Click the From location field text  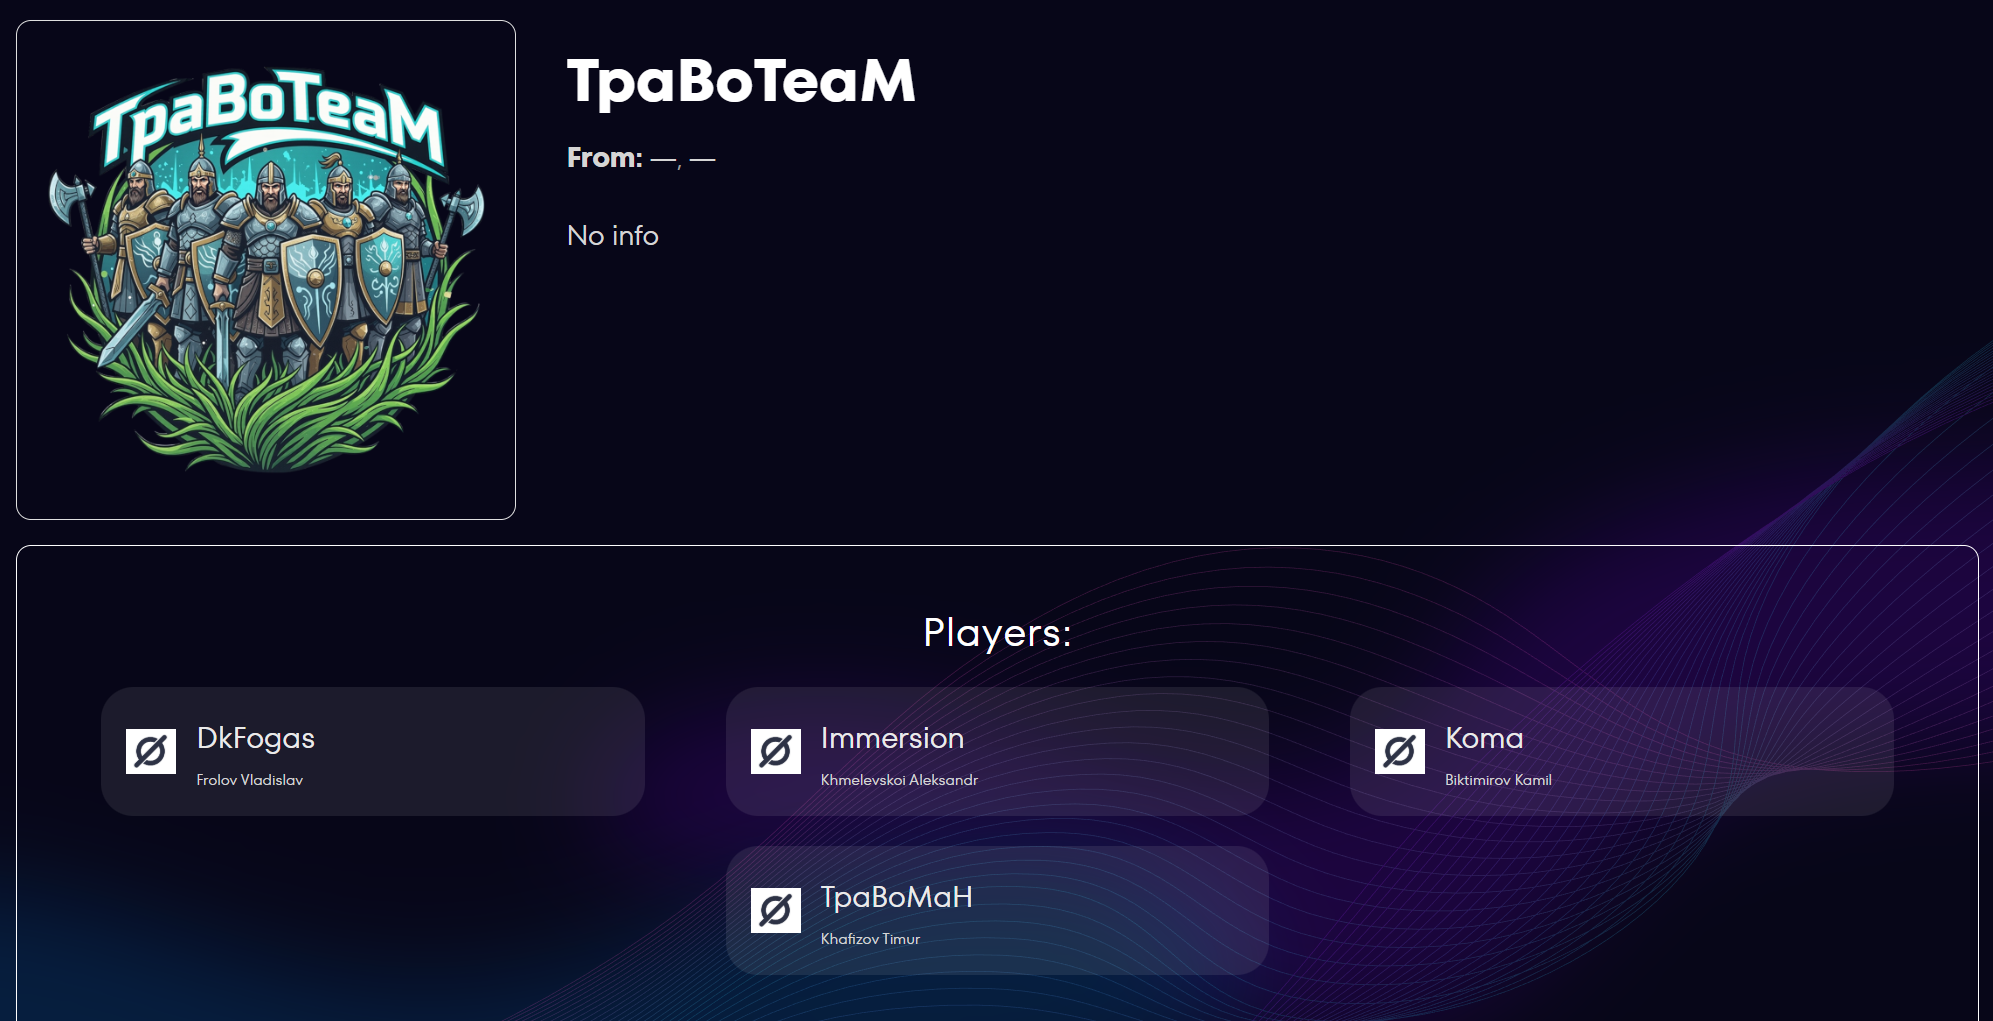(641, 158)
